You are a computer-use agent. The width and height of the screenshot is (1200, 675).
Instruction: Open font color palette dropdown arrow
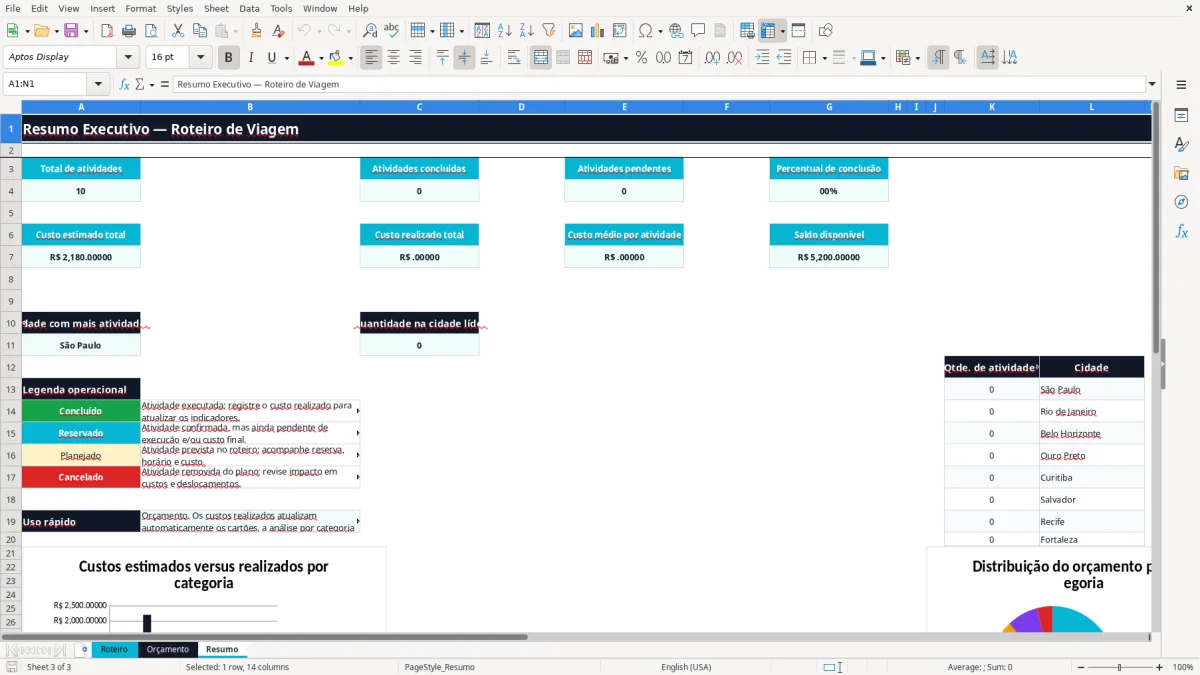click(320, 58)
